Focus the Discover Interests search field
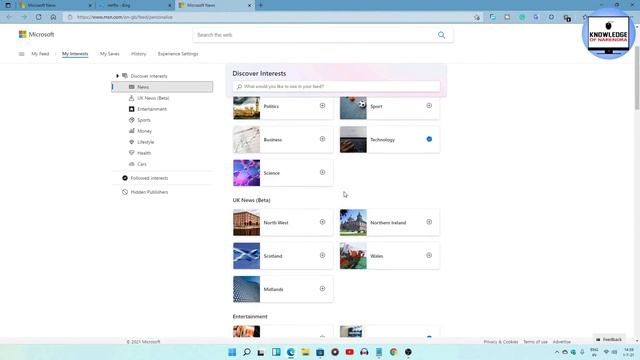This screenshot has width=640, height=360. click(336, 87)
